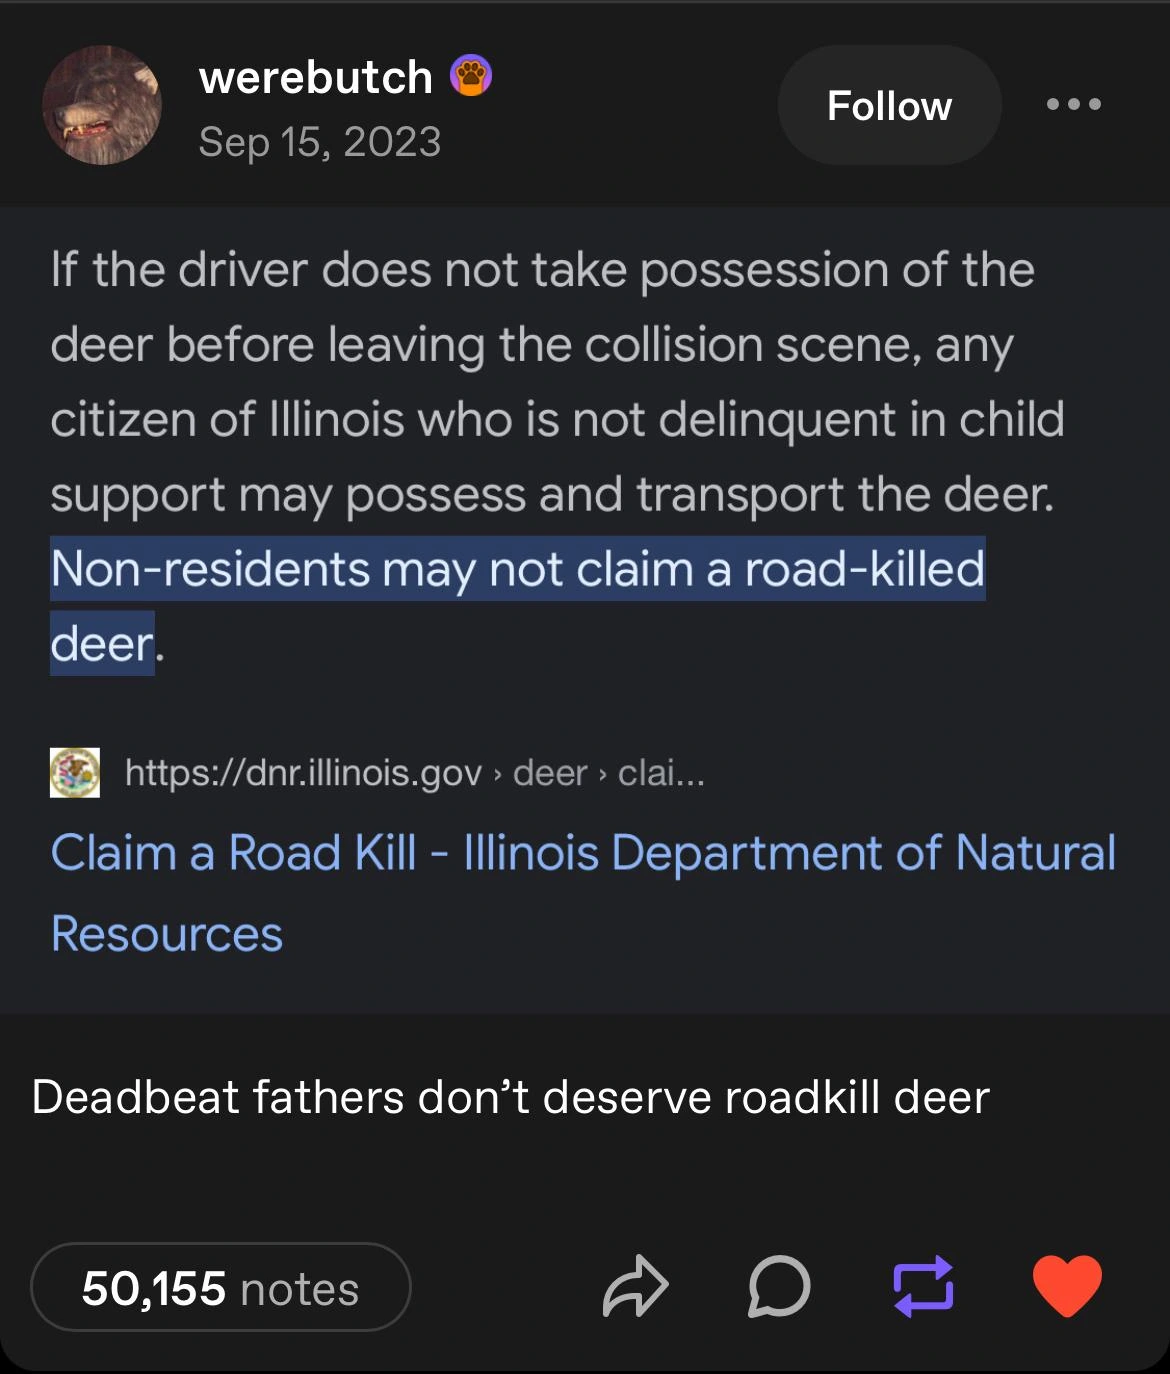Click the word 'Resources' in the link title
This screenshot has width=1170, height=1374.
pos(167,934)
